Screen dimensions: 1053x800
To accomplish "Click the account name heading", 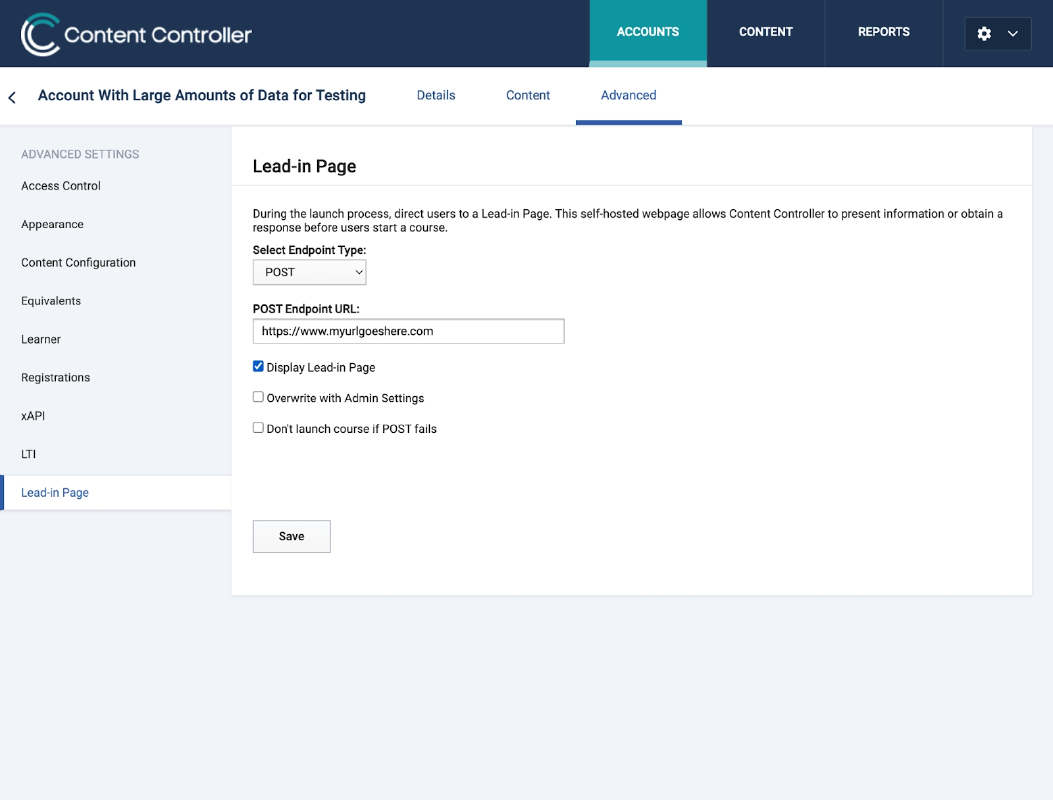I will [x=201, y=95].
